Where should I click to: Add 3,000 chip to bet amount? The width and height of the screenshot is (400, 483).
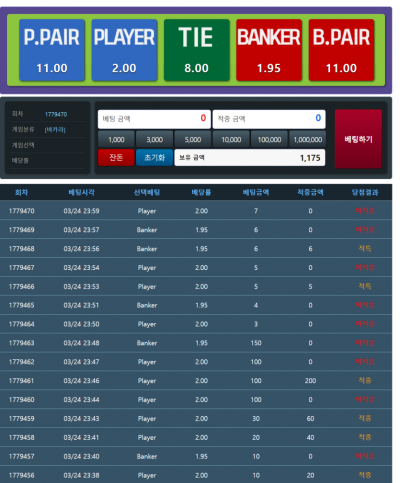pos(154,139)
